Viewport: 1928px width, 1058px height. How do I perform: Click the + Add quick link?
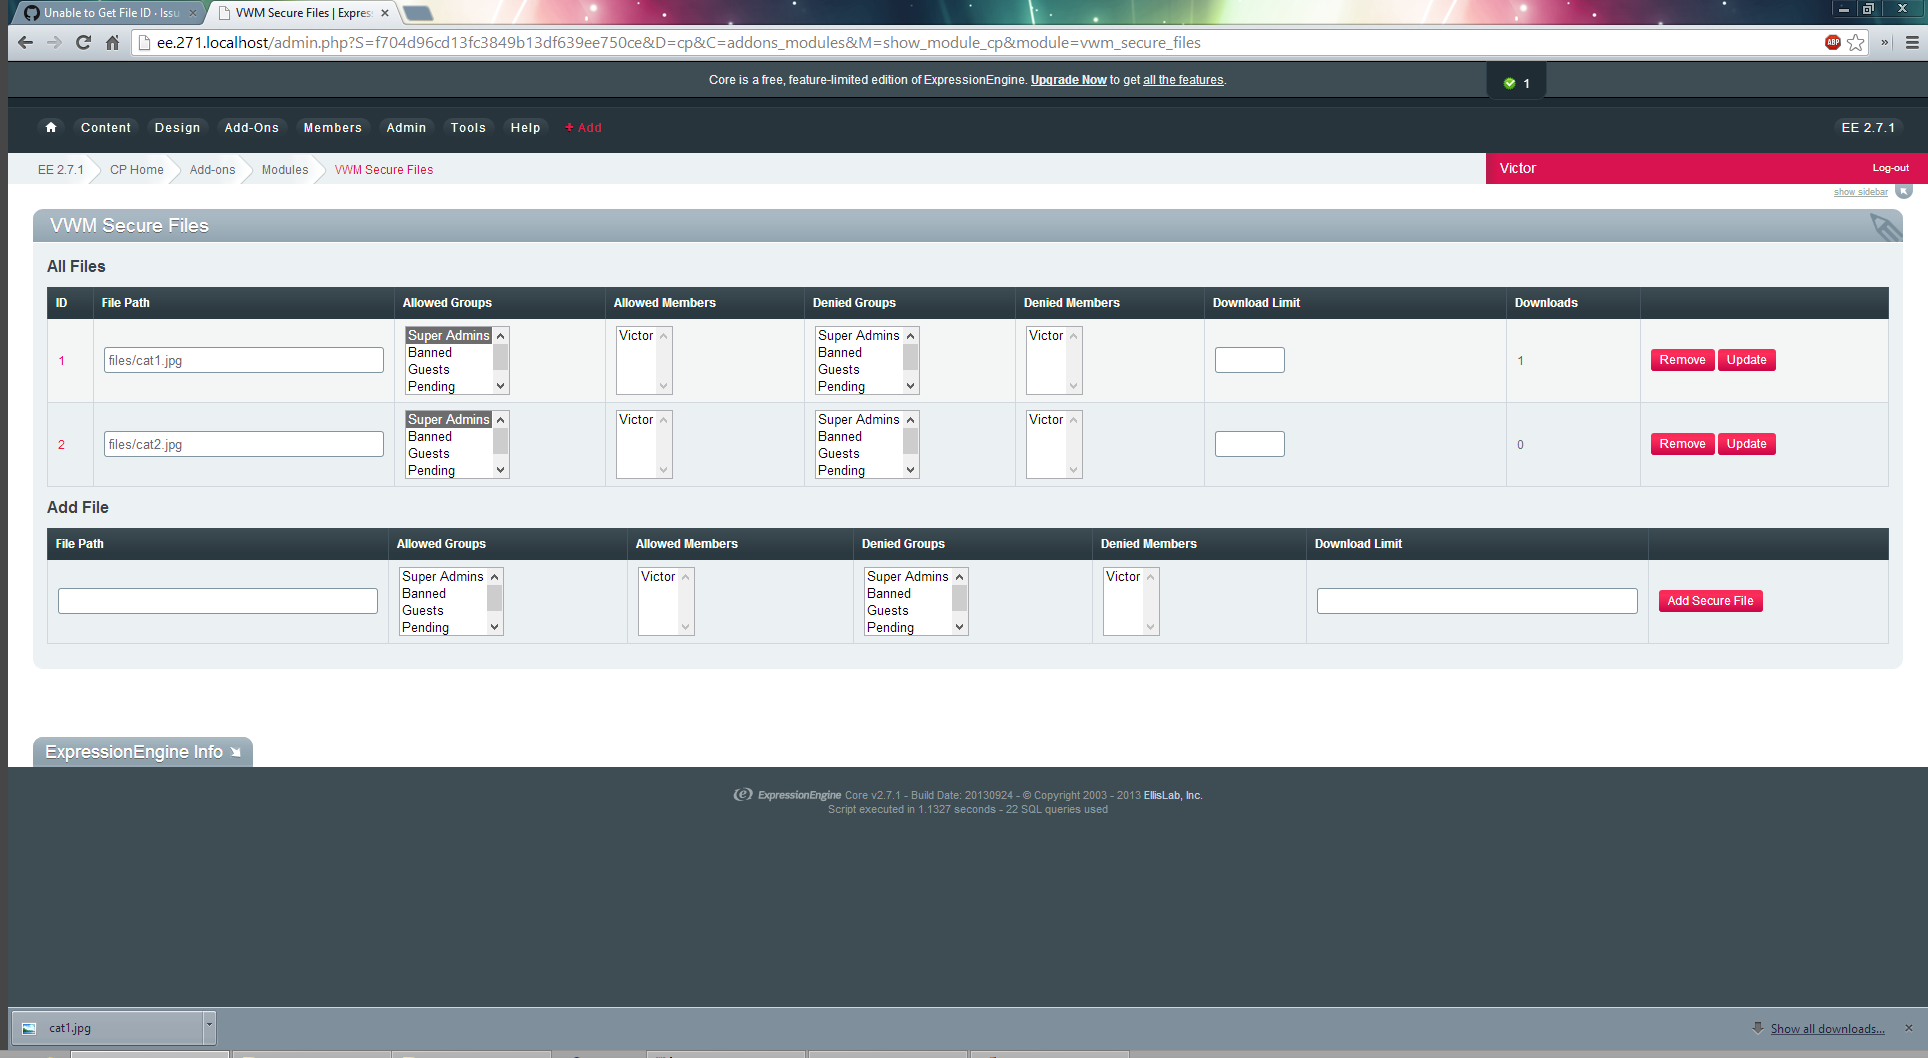[x=583, y=127]
